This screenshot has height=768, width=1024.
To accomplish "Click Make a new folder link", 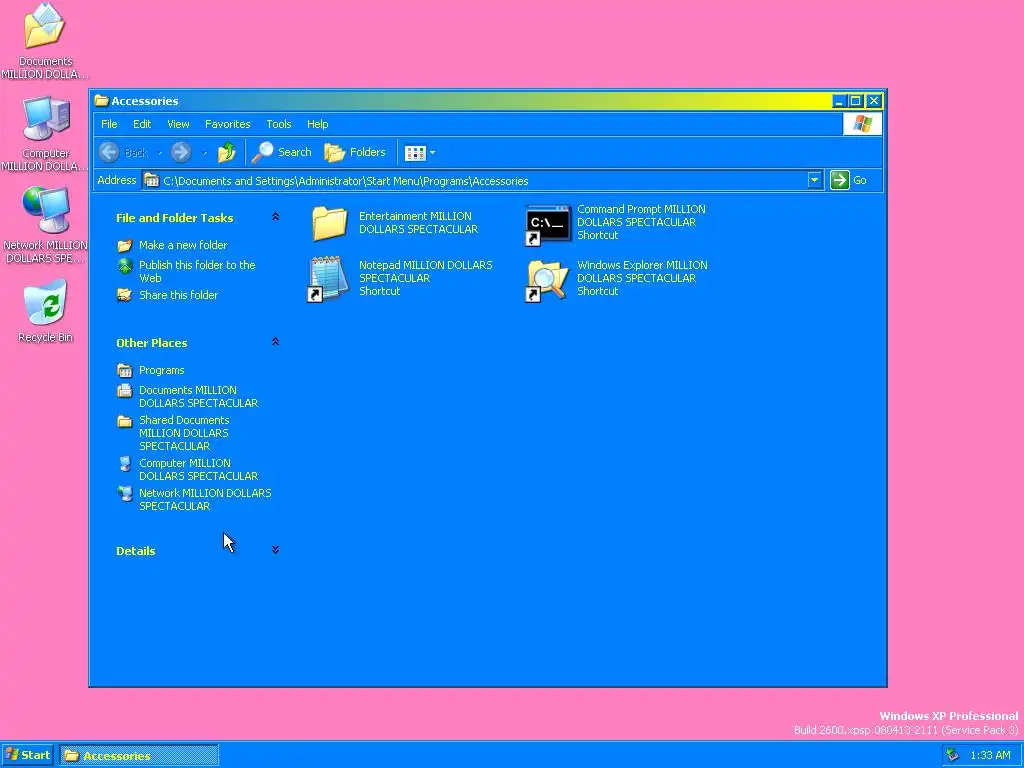I will coord(183,246).
